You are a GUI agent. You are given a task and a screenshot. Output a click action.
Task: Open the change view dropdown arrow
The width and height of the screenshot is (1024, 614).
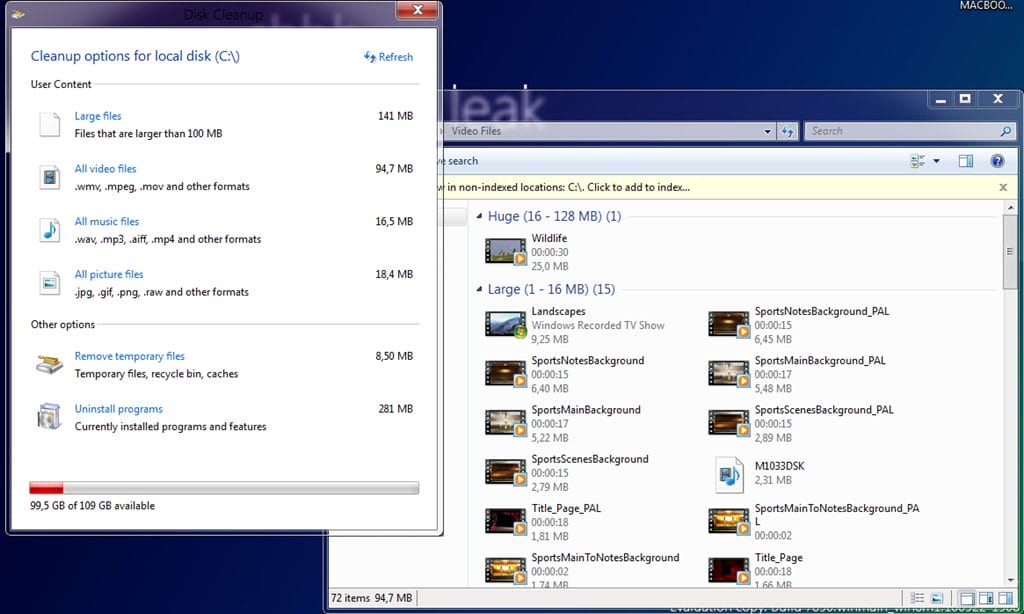pyautogui.click(x=937, y=161)
